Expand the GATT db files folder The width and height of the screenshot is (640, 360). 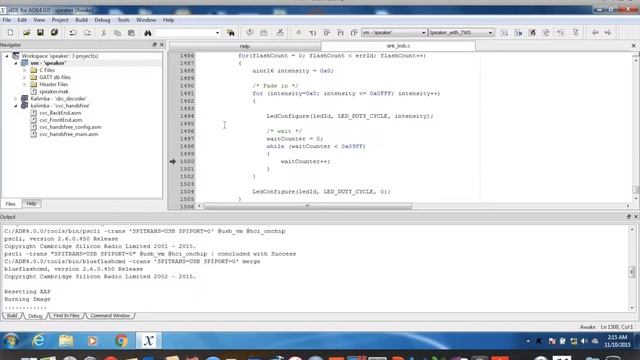tap(24, 77)
